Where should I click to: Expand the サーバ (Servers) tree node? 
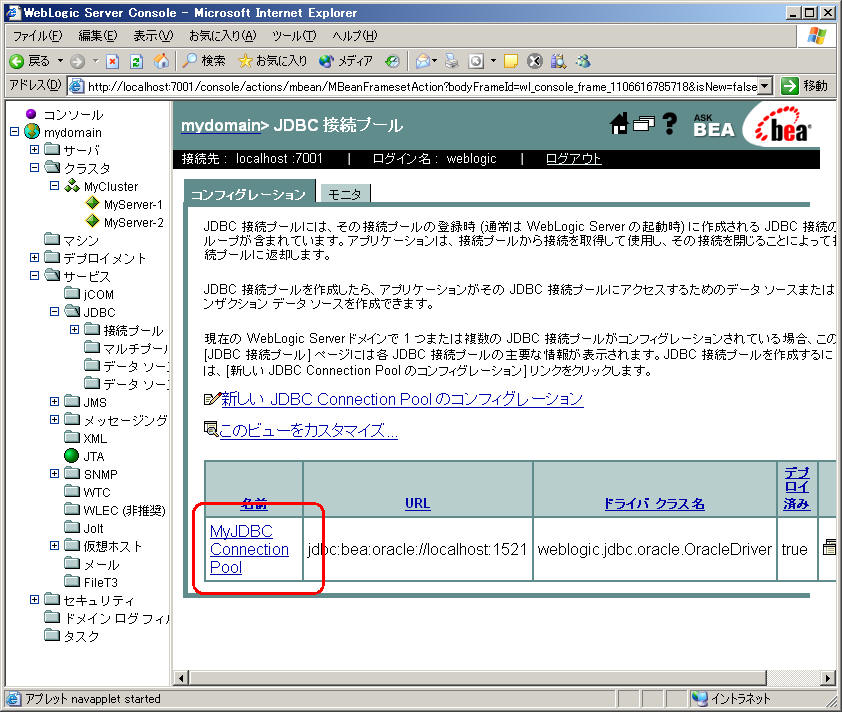(x=35, y=150)
